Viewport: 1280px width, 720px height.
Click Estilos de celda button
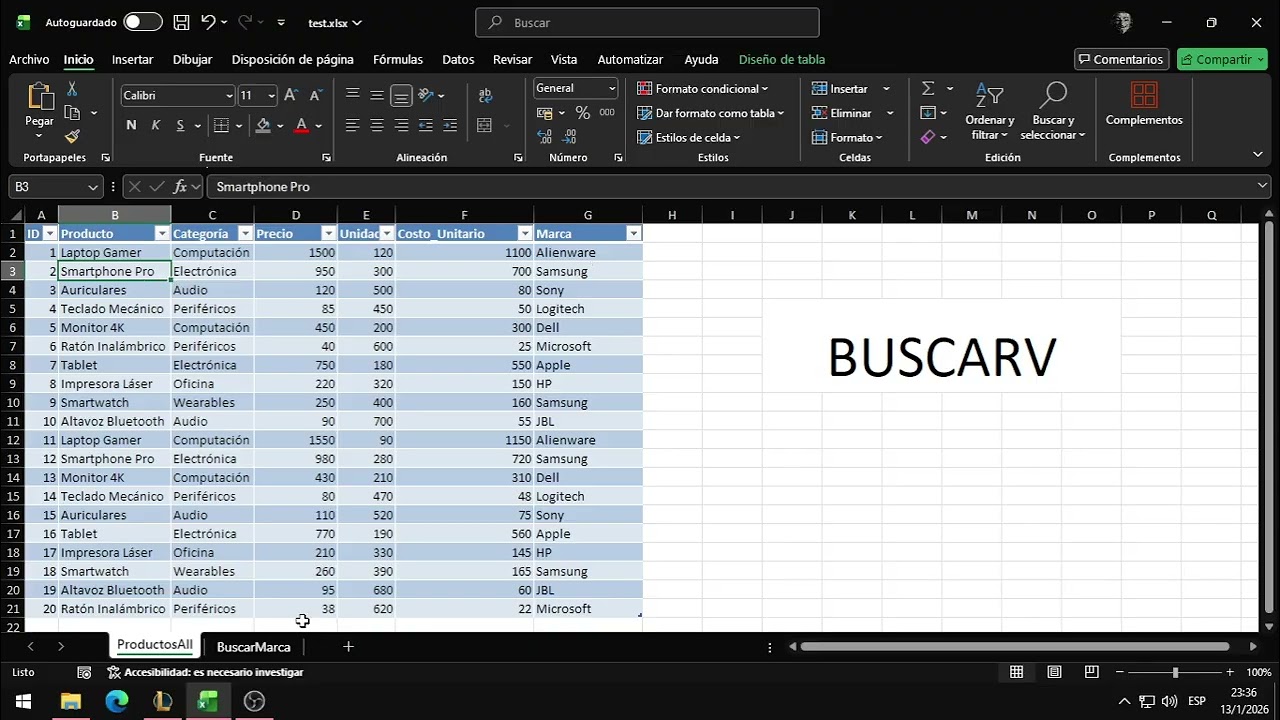pyautogui.click(x=688, y=137)
